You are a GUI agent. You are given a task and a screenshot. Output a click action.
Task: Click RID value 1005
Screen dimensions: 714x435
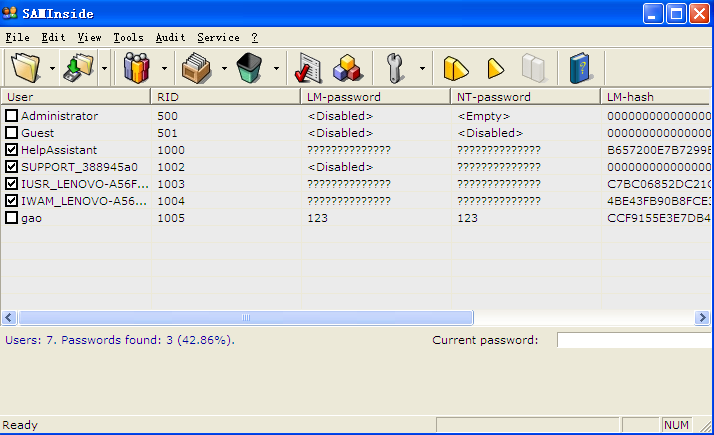pyautogui.click(x=171, y=218)
